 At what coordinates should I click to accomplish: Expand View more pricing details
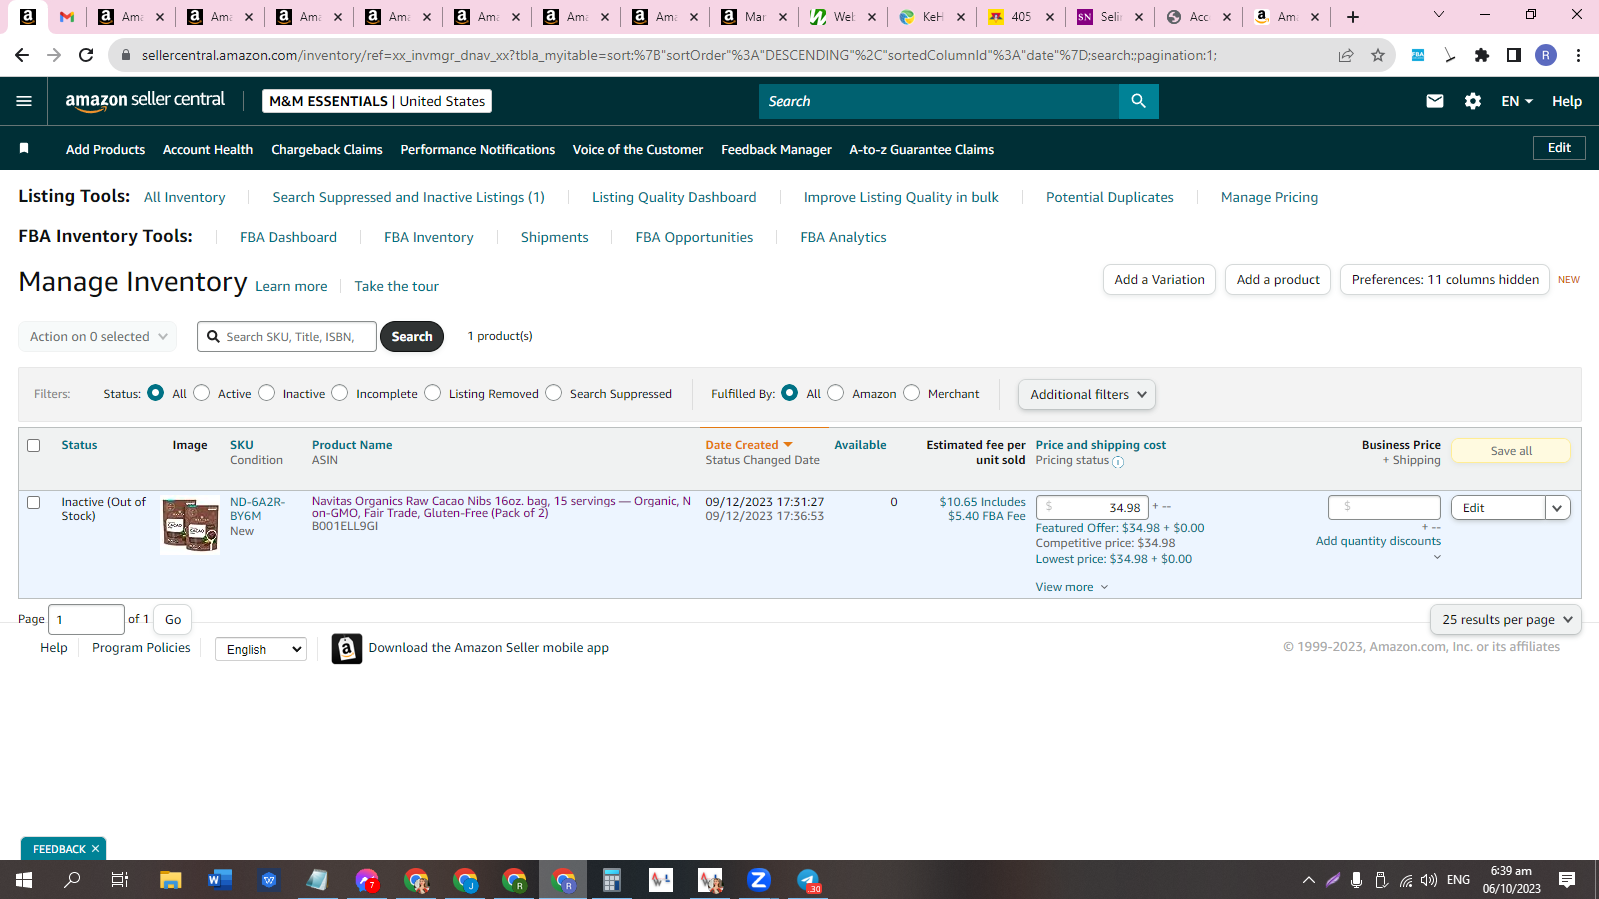(1072, 587)
